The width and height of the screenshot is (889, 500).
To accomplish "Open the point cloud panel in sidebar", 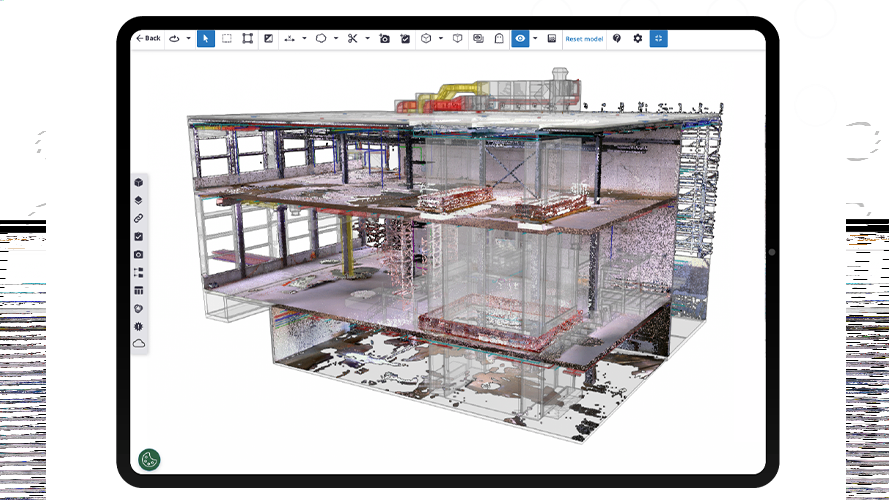I will click(139, 344).
